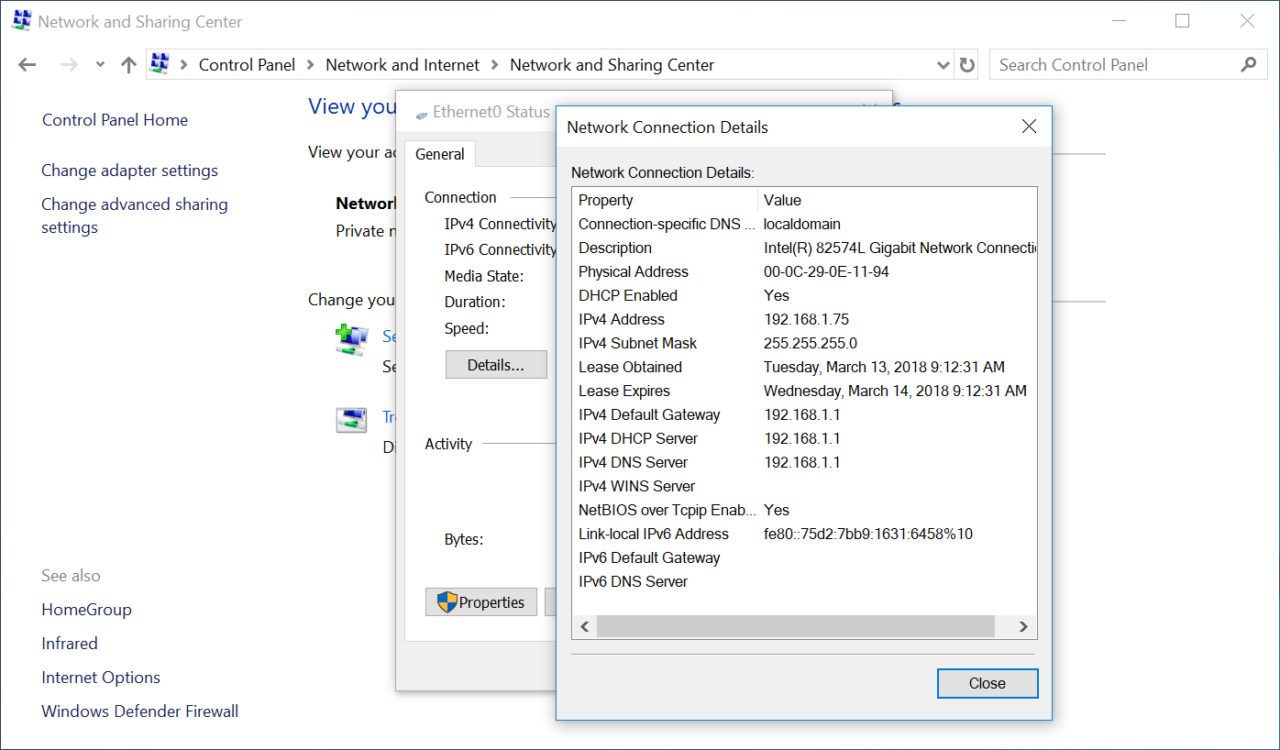The image size is (1280, 750).
Task: Click the right arrow of horizontal scrollbar
Action: (x=1023, y=627)
